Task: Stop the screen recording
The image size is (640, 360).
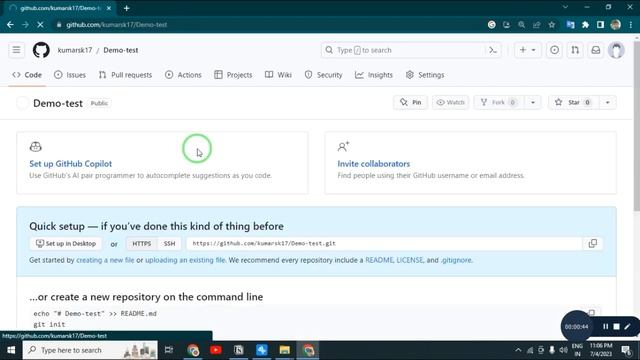Action: (616, 327)
